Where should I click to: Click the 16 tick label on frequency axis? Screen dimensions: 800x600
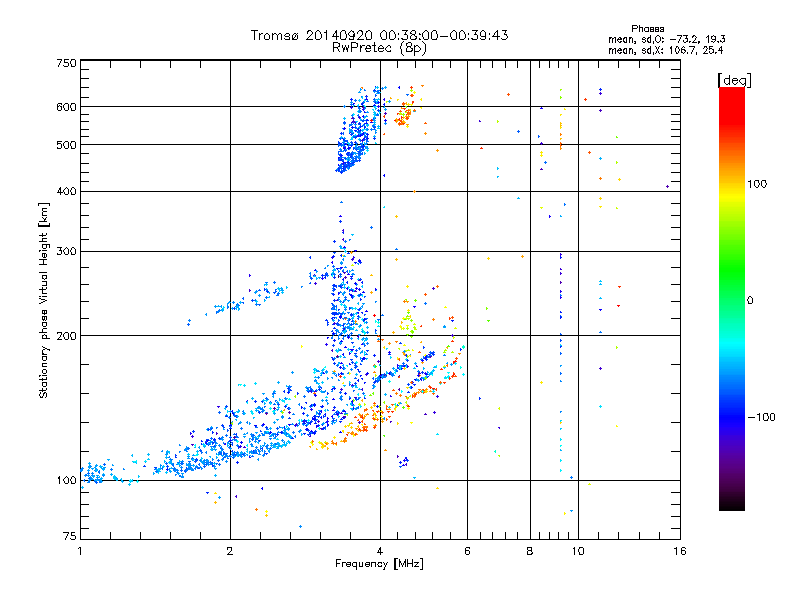coord(680,551)
